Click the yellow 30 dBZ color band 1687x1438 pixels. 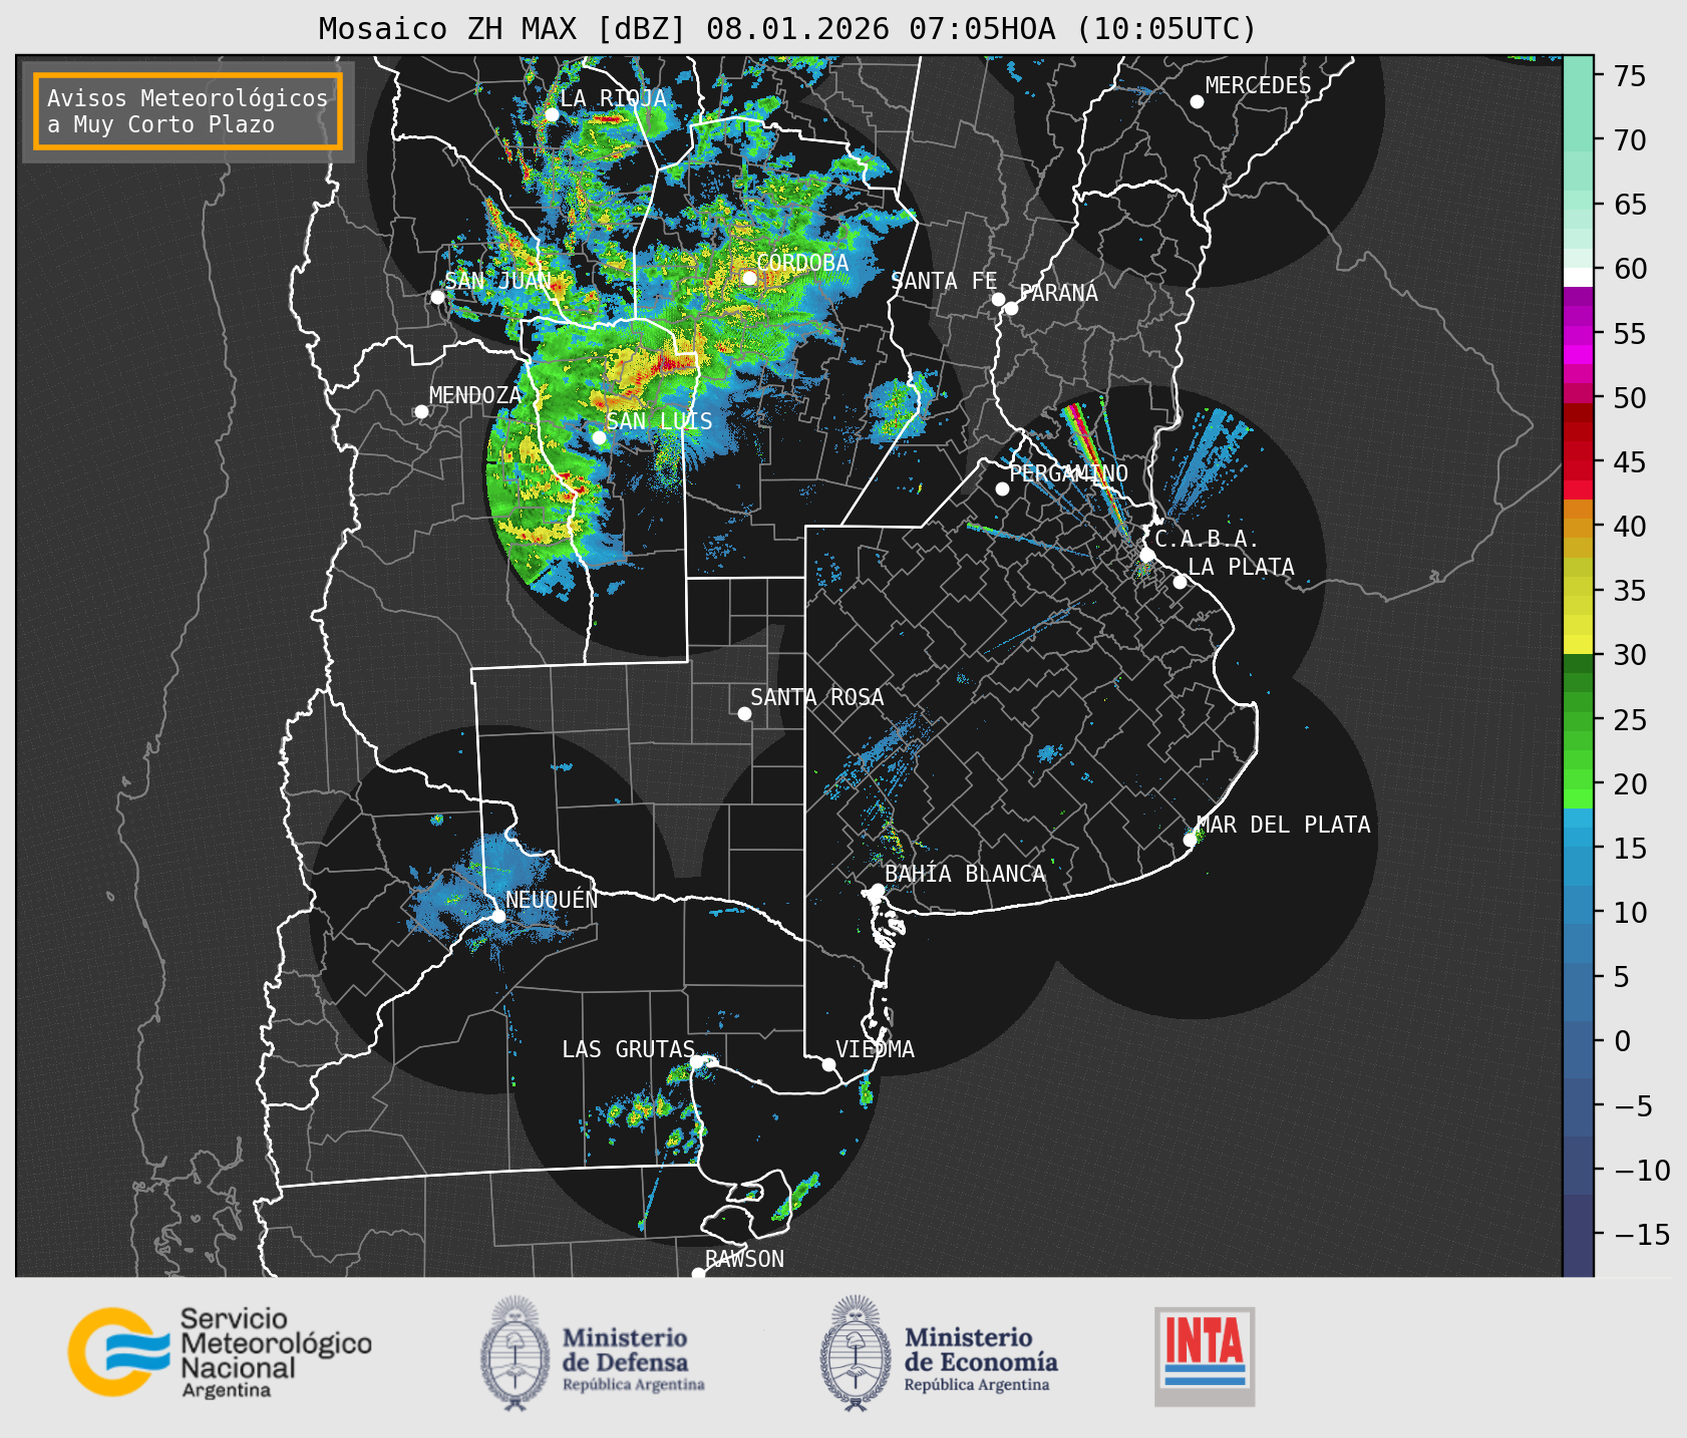1577,645
